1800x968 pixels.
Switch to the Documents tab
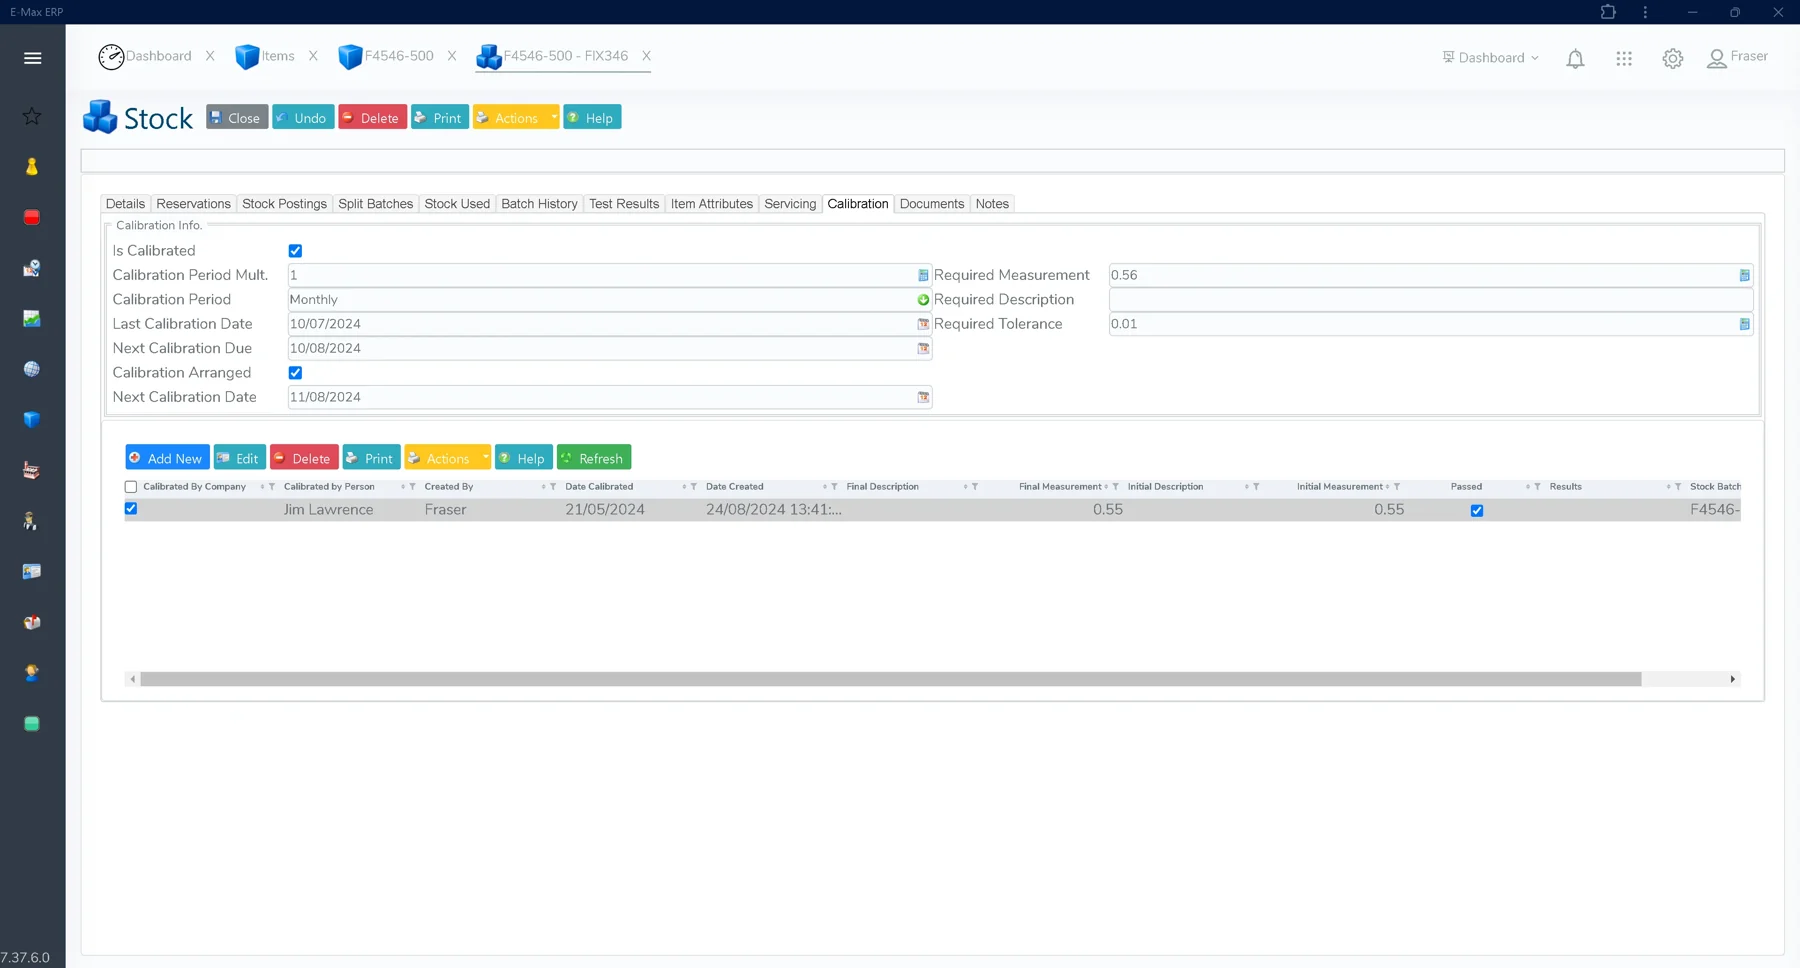(x=932, y=204)
